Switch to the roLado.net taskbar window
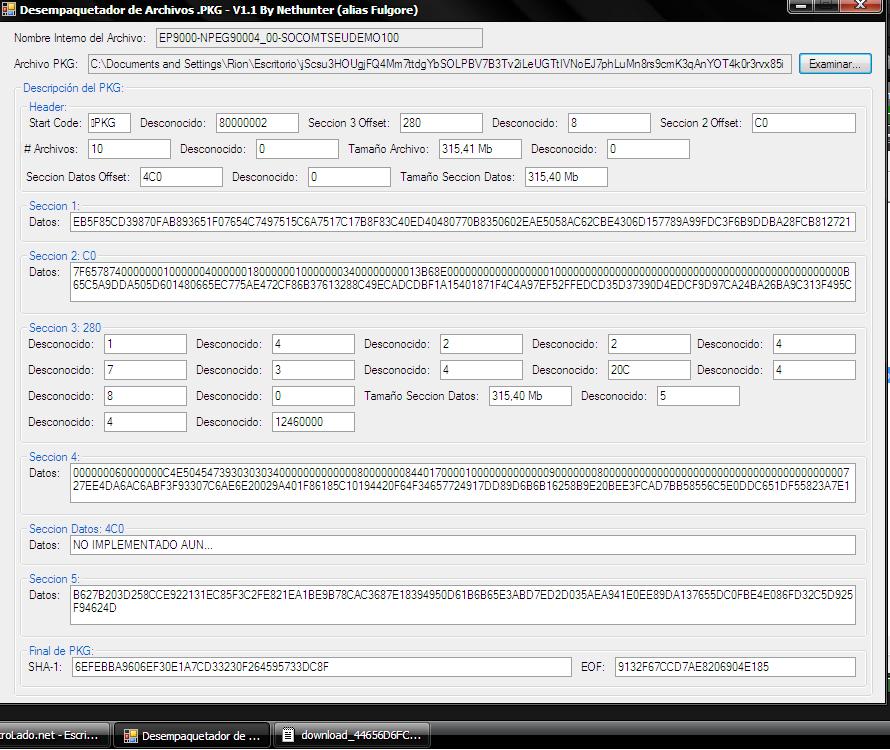 [x=54, y=735]
